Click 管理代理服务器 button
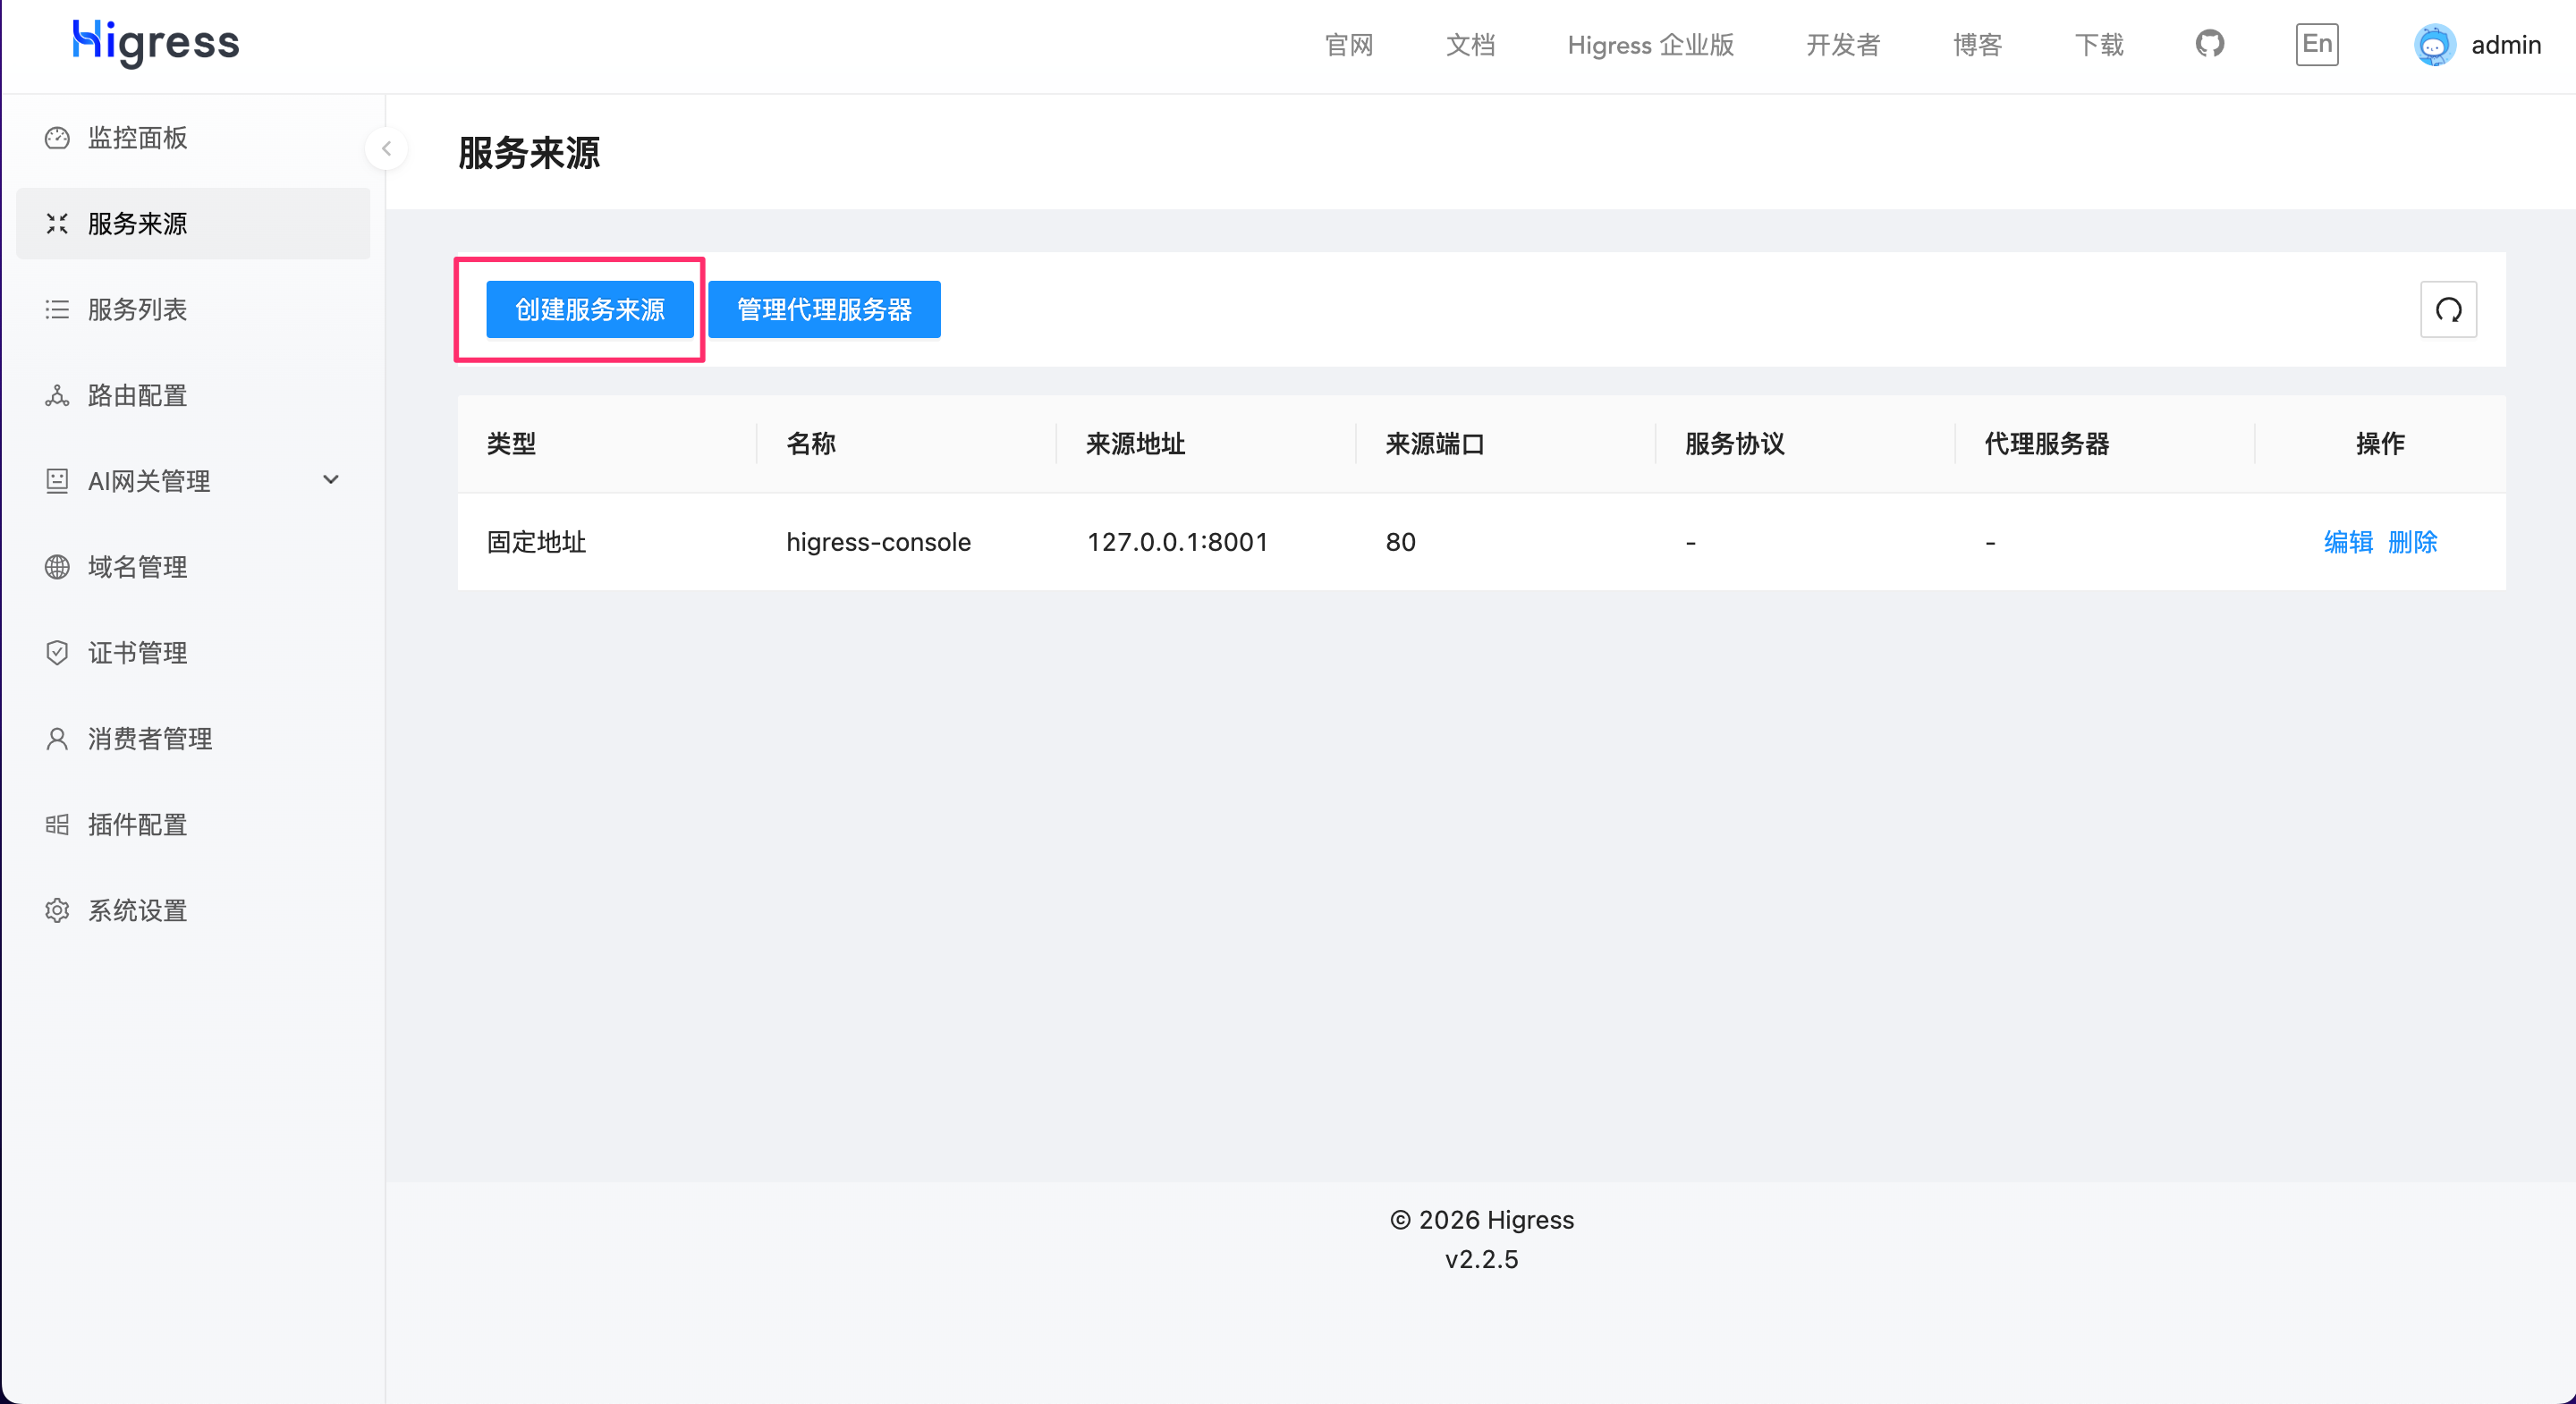 [x=824, y=310]
